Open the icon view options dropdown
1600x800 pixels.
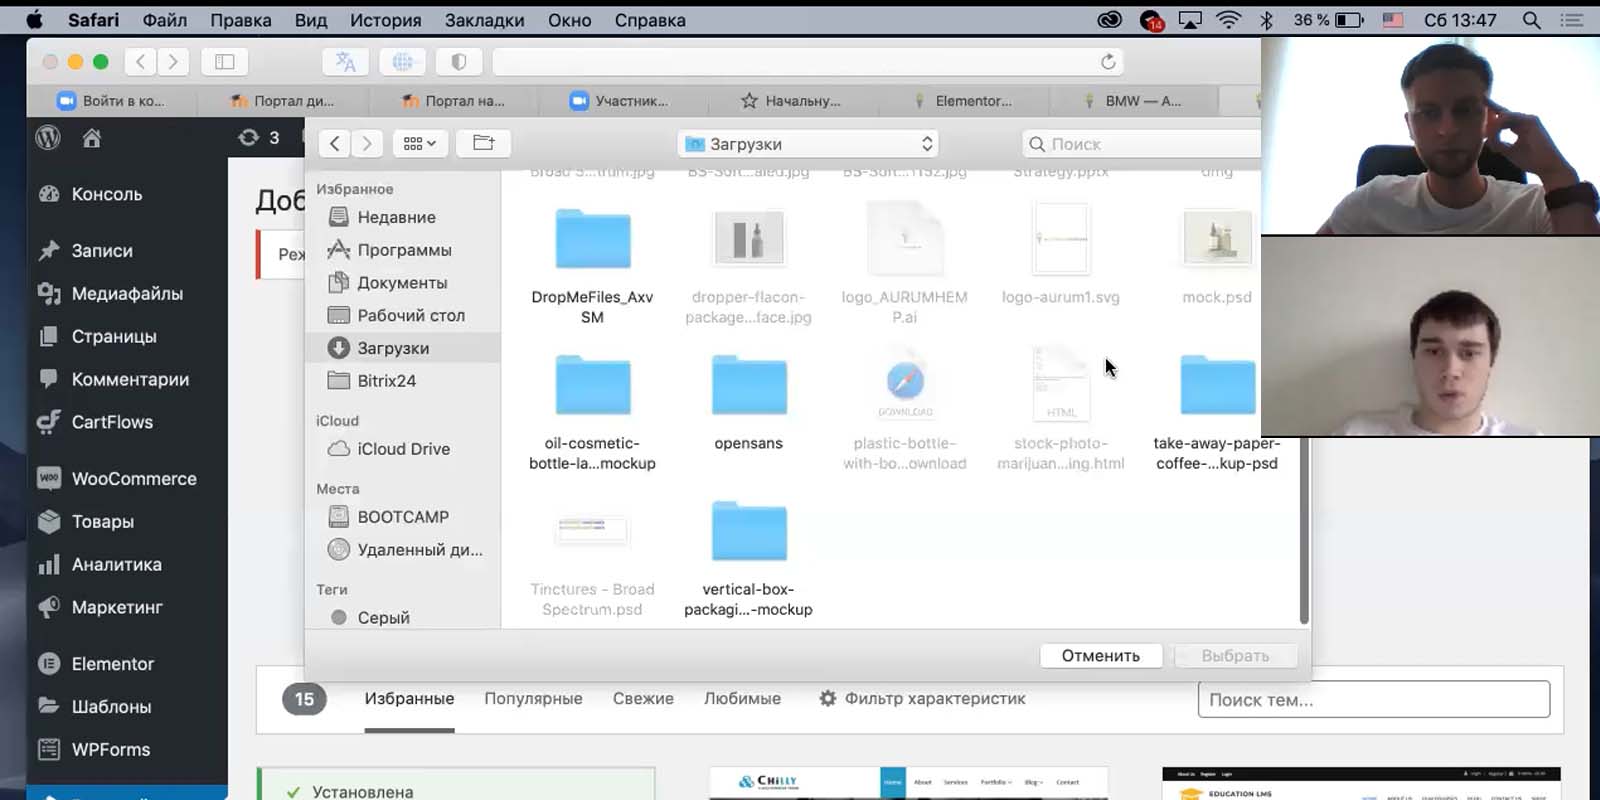(x=419, y=143)
